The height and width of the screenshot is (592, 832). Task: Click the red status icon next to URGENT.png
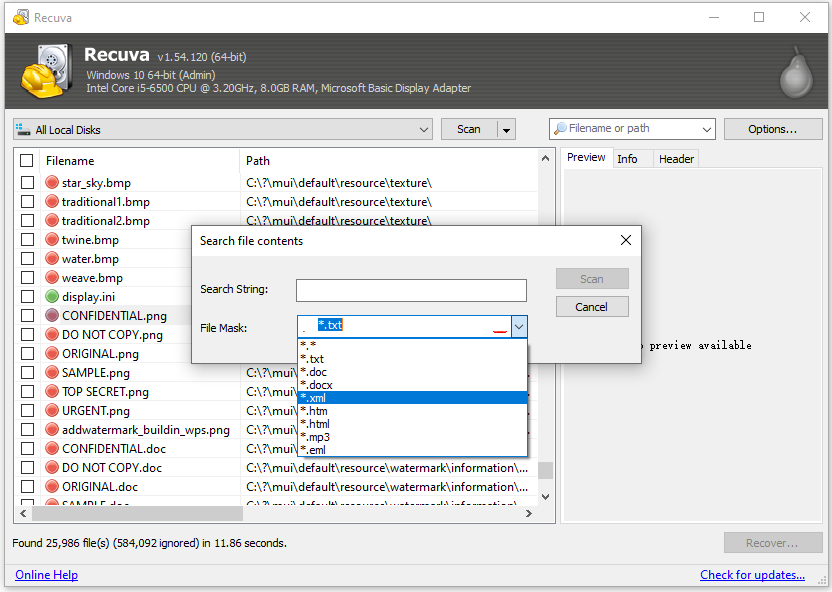point(53,411)
